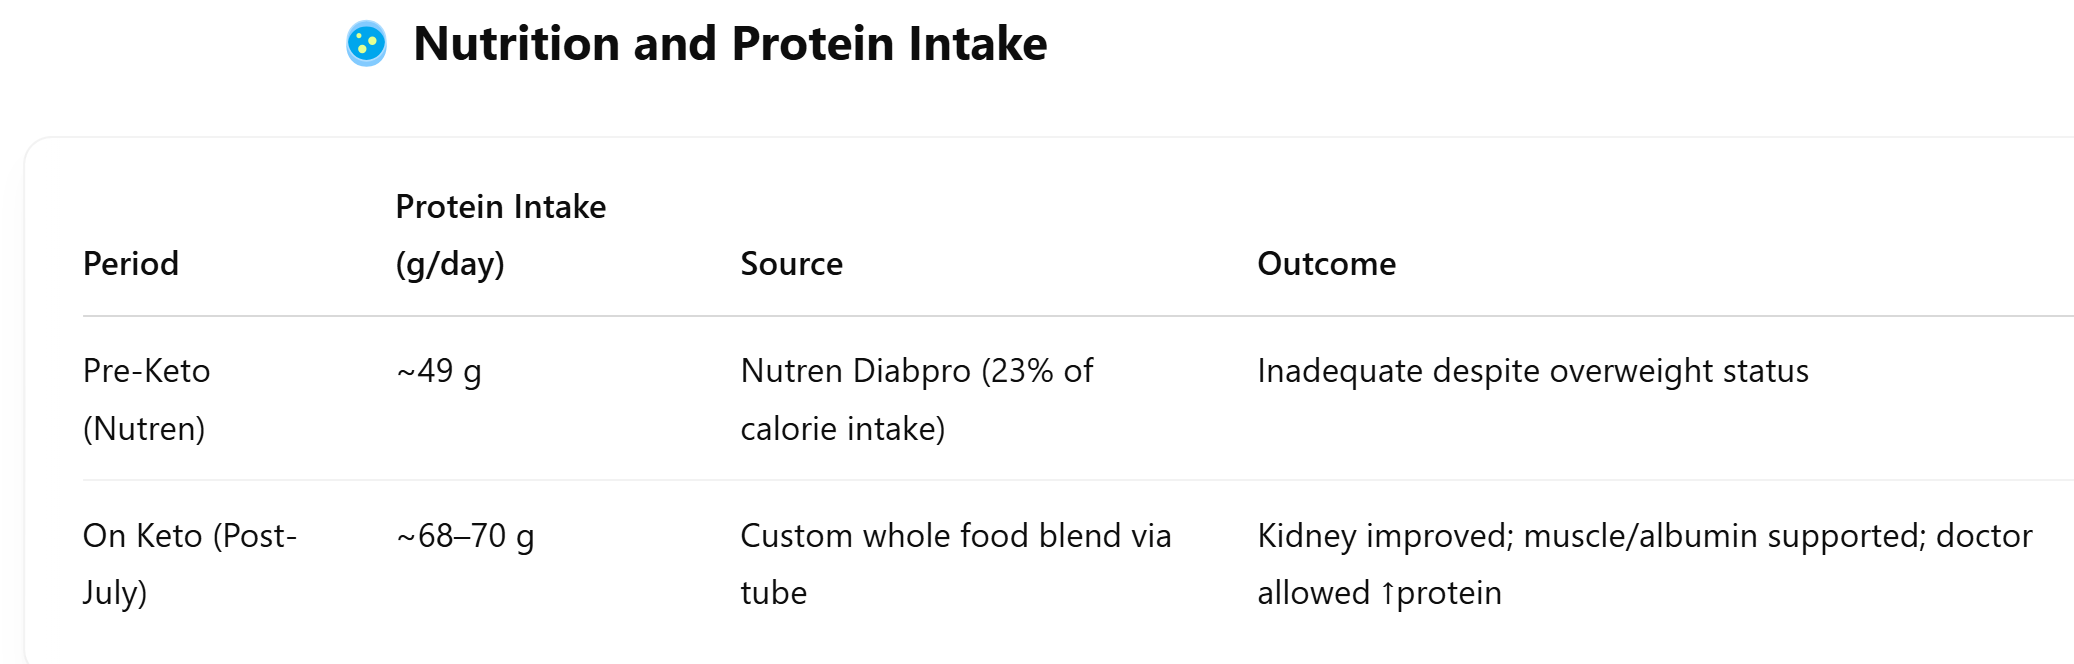Click the (Nutren) text in first row
Viewport: 2074px width, 664px height.
[x=144, y=429]
